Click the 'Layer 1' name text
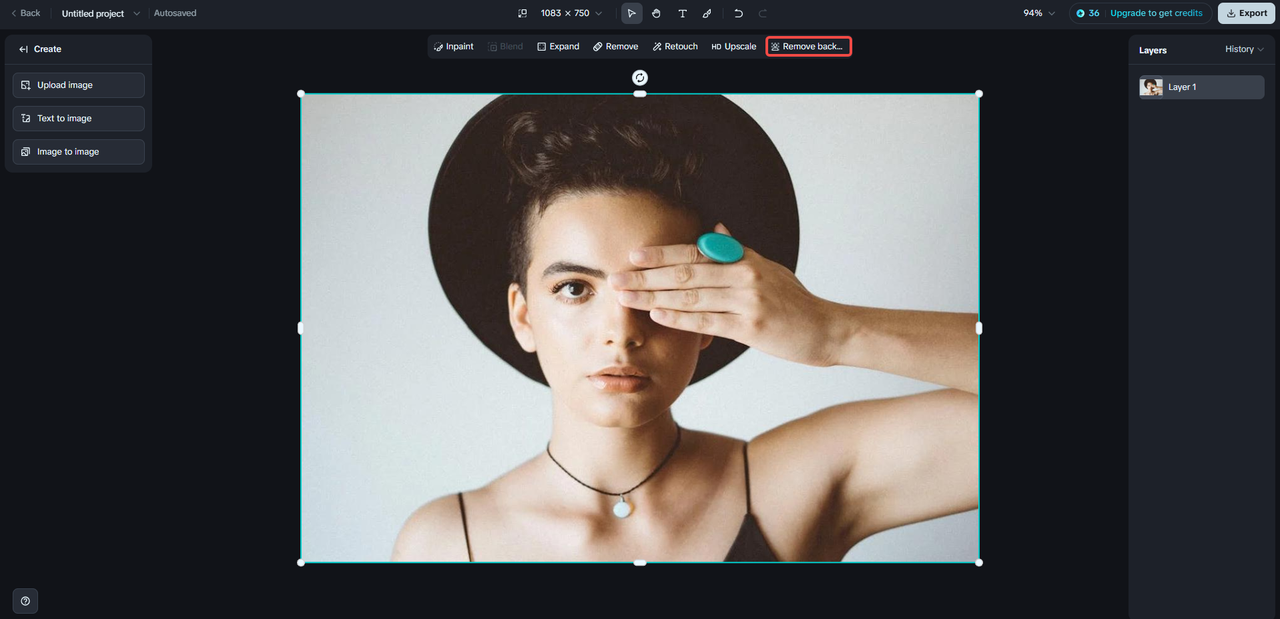1280x619 pixels. click(x=1182, y=87)
